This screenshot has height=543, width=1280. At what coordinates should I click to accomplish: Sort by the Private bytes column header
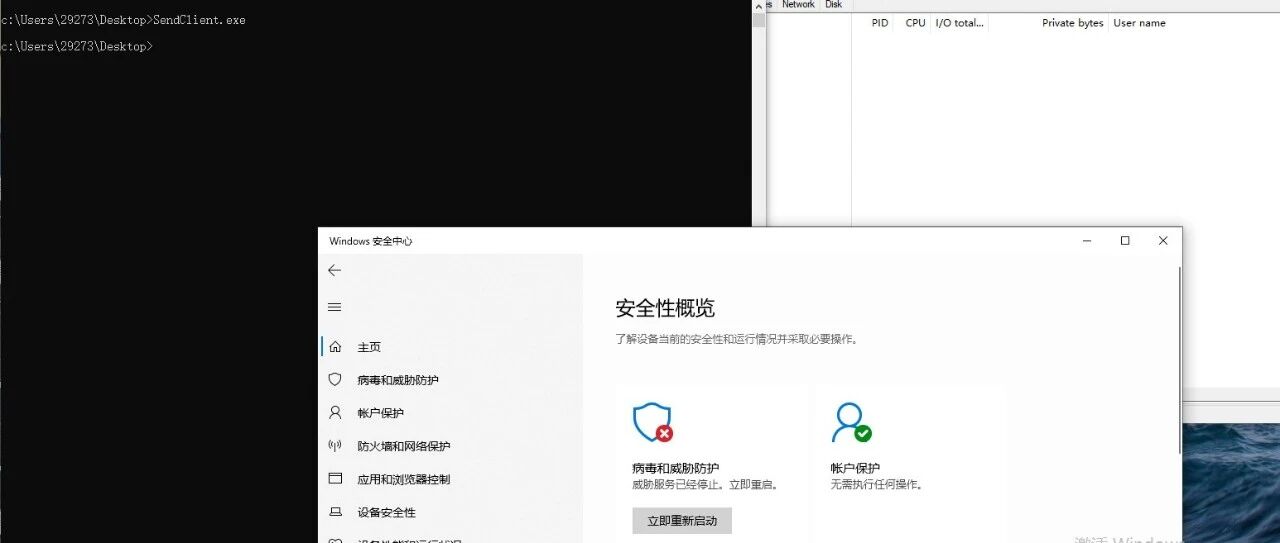(x=1072, y=23)
